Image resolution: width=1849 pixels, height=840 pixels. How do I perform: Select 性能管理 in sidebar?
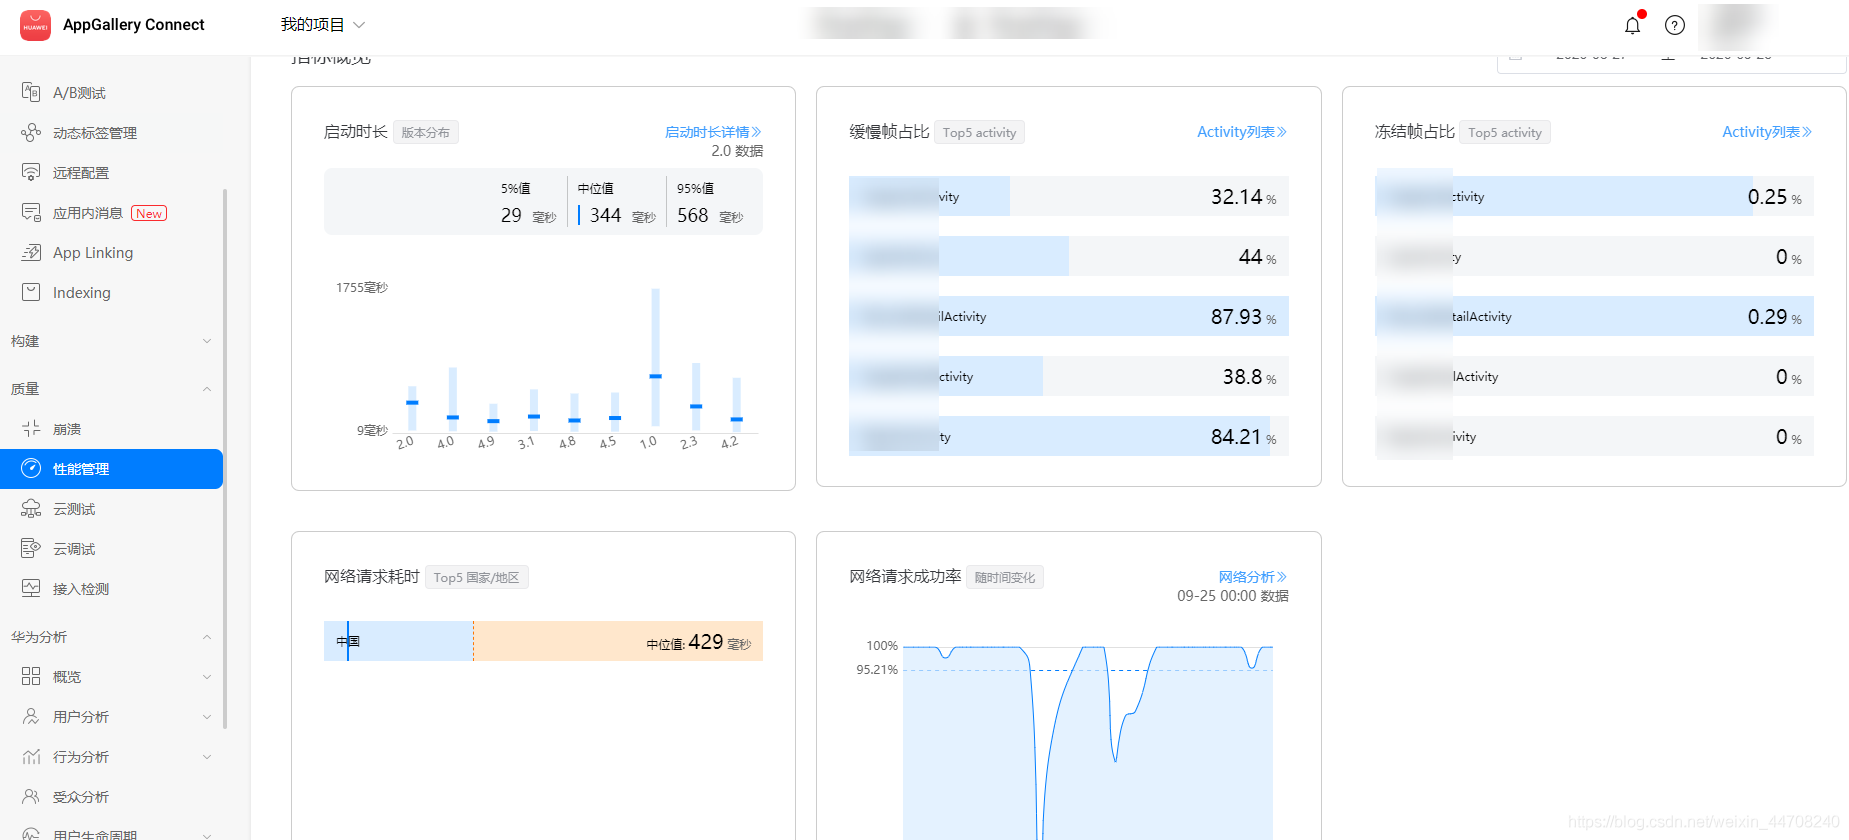click(x=111, y=469)
